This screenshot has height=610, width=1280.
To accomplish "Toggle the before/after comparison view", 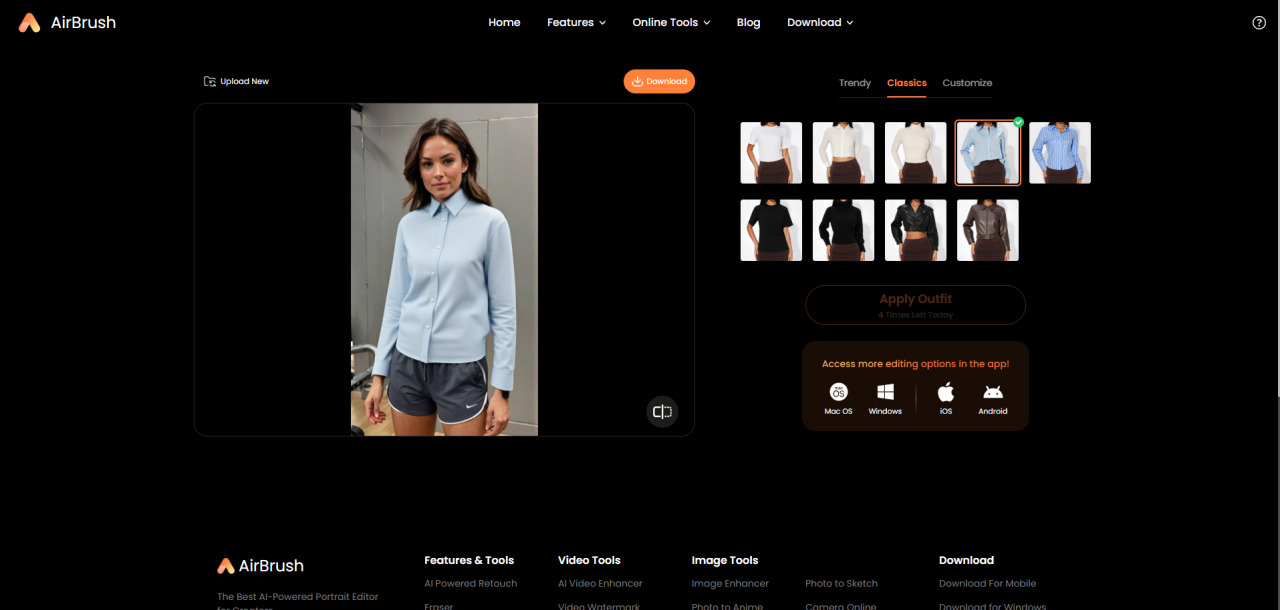I will click(x=661, y=411).
